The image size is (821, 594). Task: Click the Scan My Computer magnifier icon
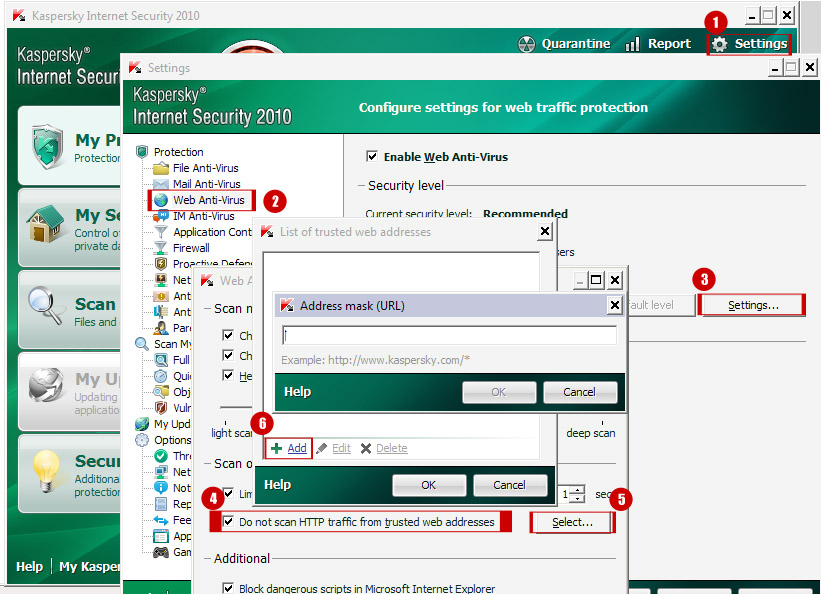click(x=142, y=344)
